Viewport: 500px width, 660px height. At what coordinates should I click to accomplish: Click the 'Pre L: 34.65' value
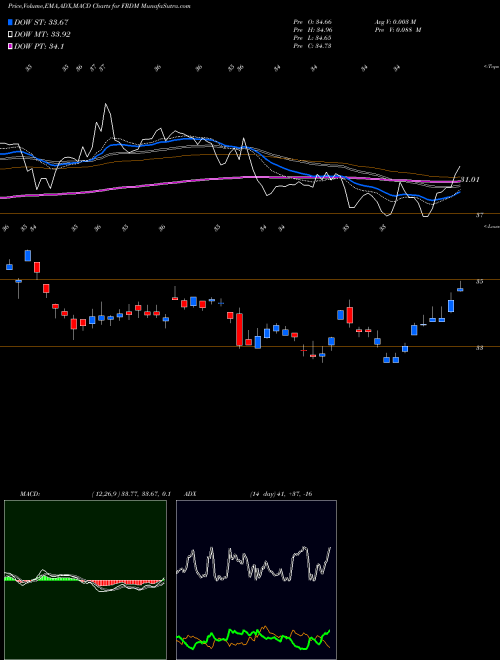313,37
